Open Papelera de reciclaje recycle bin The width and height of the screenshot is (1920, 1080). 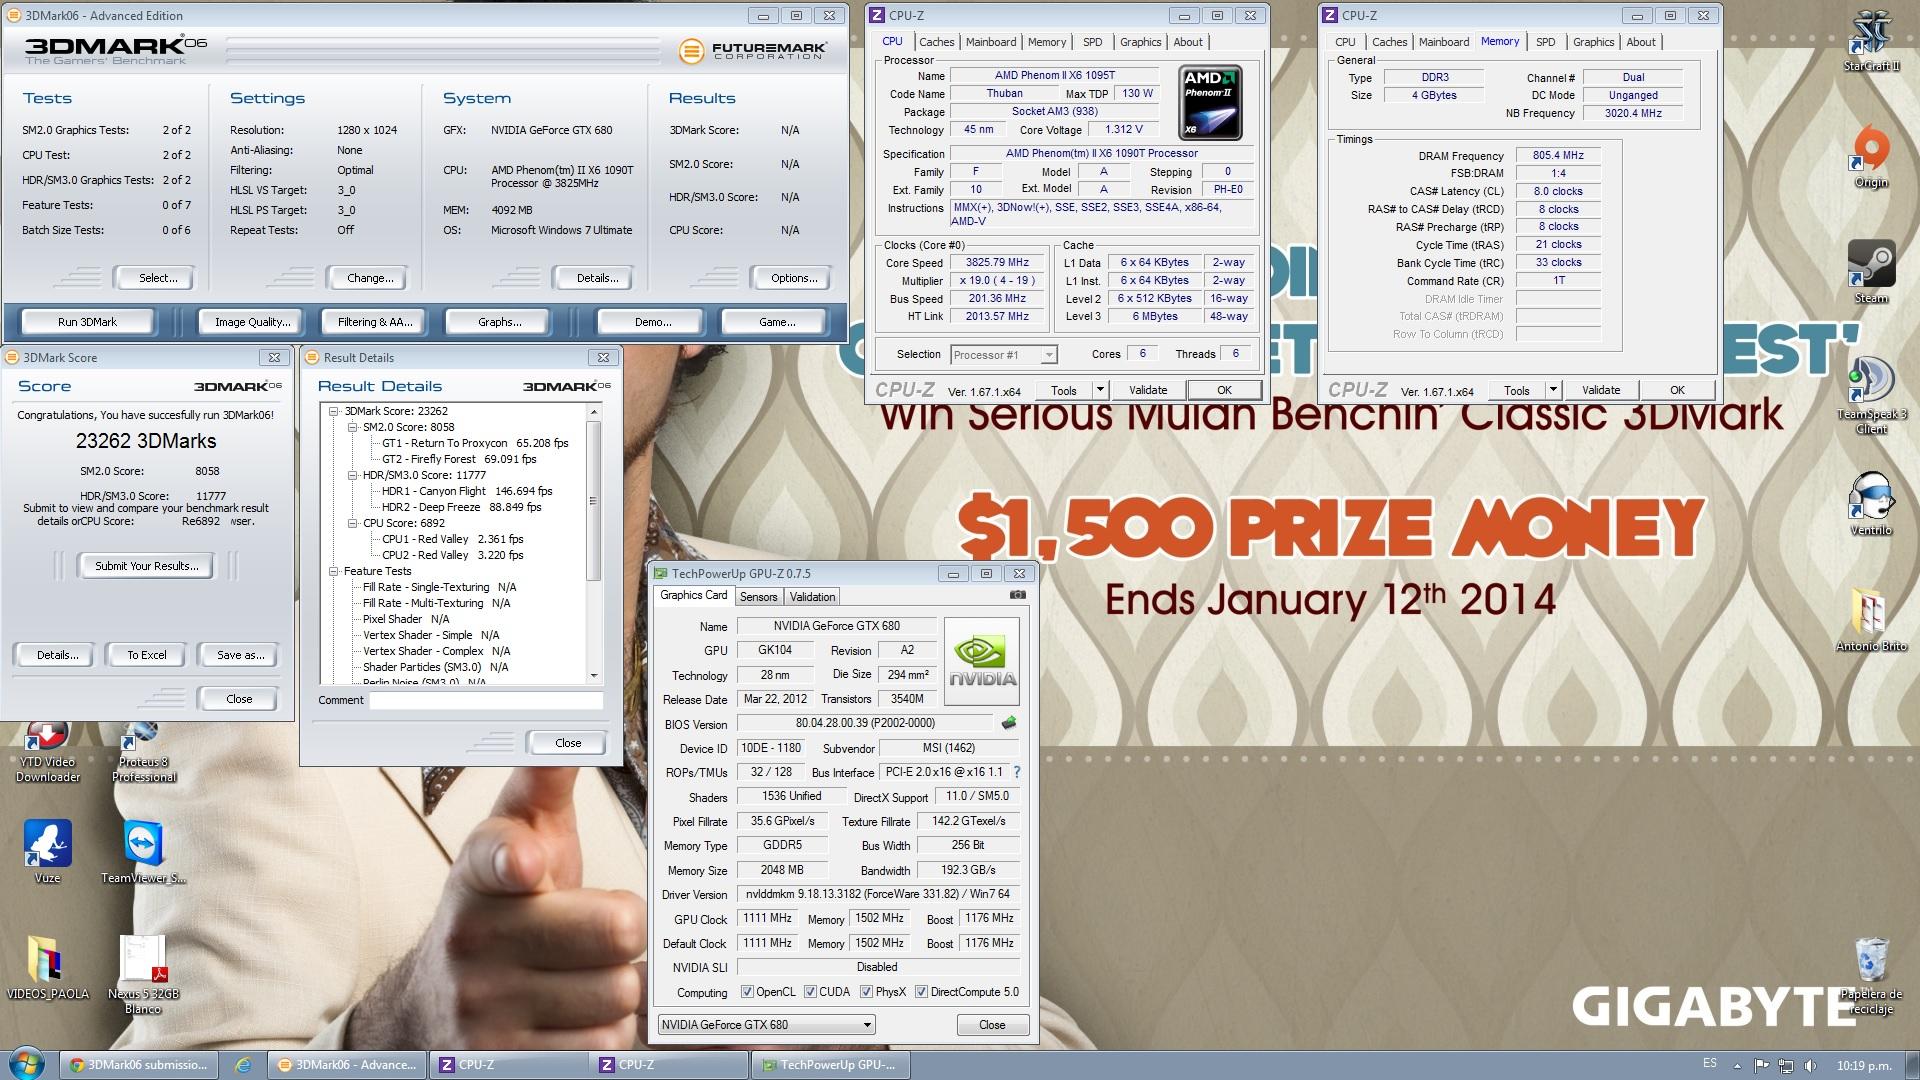point(1871,975)
